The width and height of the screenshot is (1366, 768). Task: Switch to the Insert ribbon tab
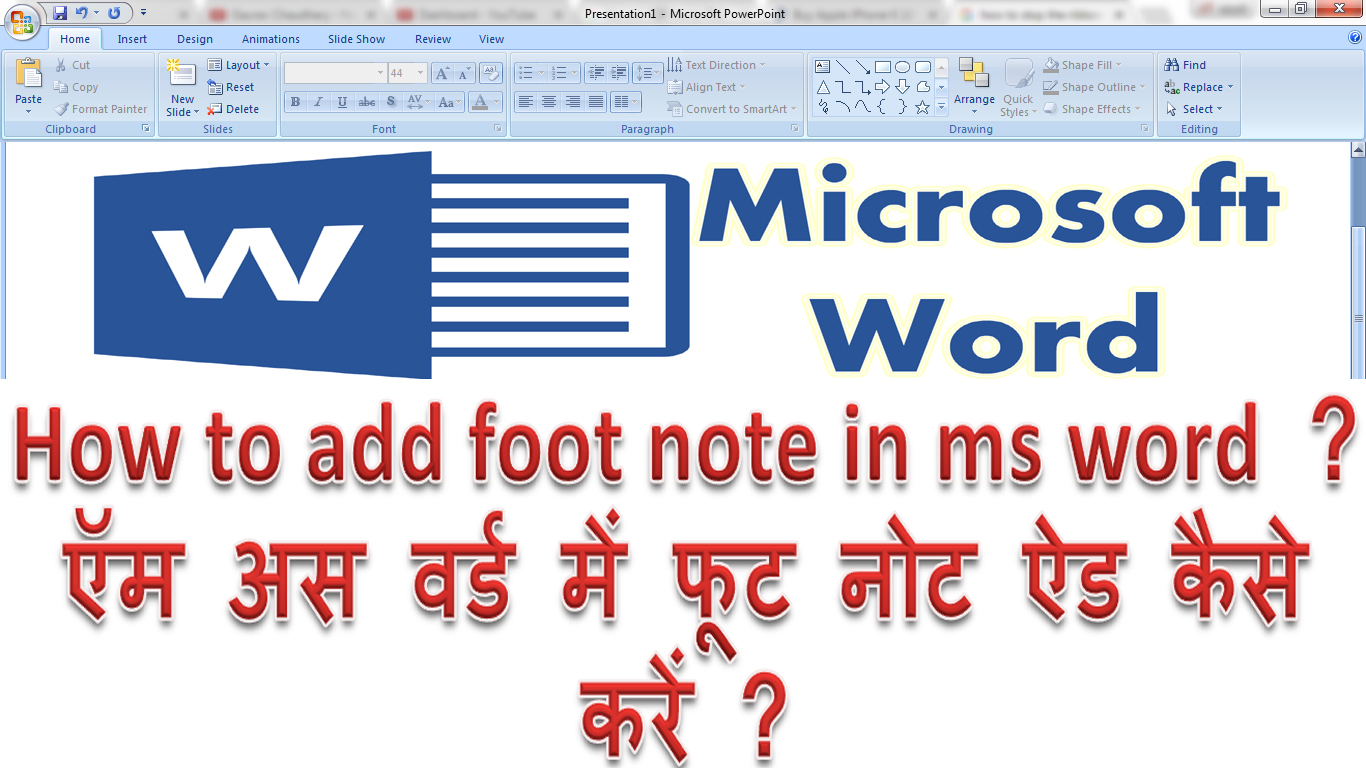pyautogui.click(x=132, y=39)
